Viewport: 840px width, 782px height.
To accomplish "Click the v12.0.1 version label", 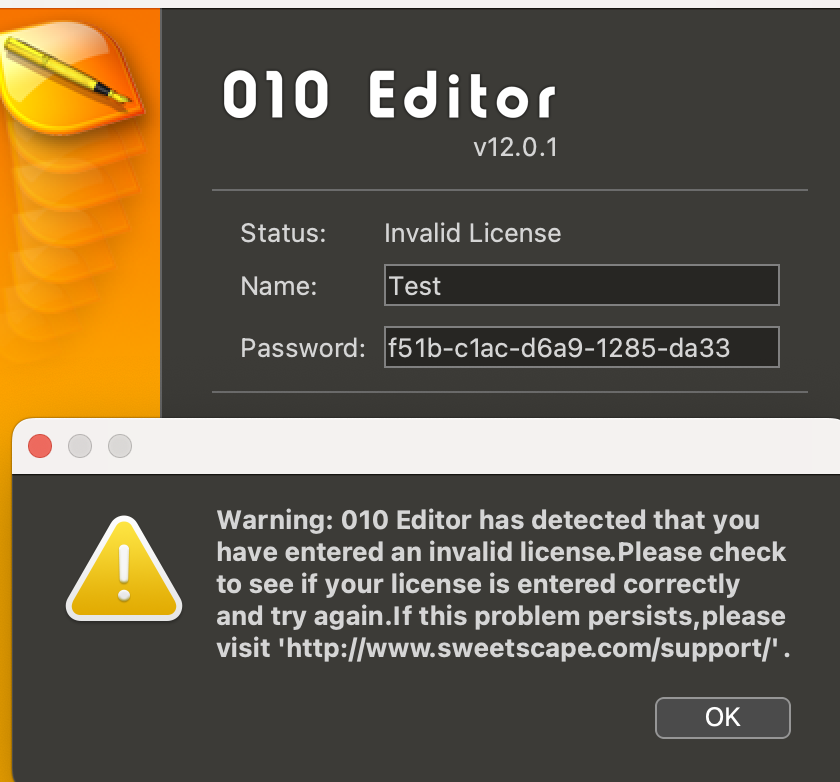I will click(x=515, y=148).
